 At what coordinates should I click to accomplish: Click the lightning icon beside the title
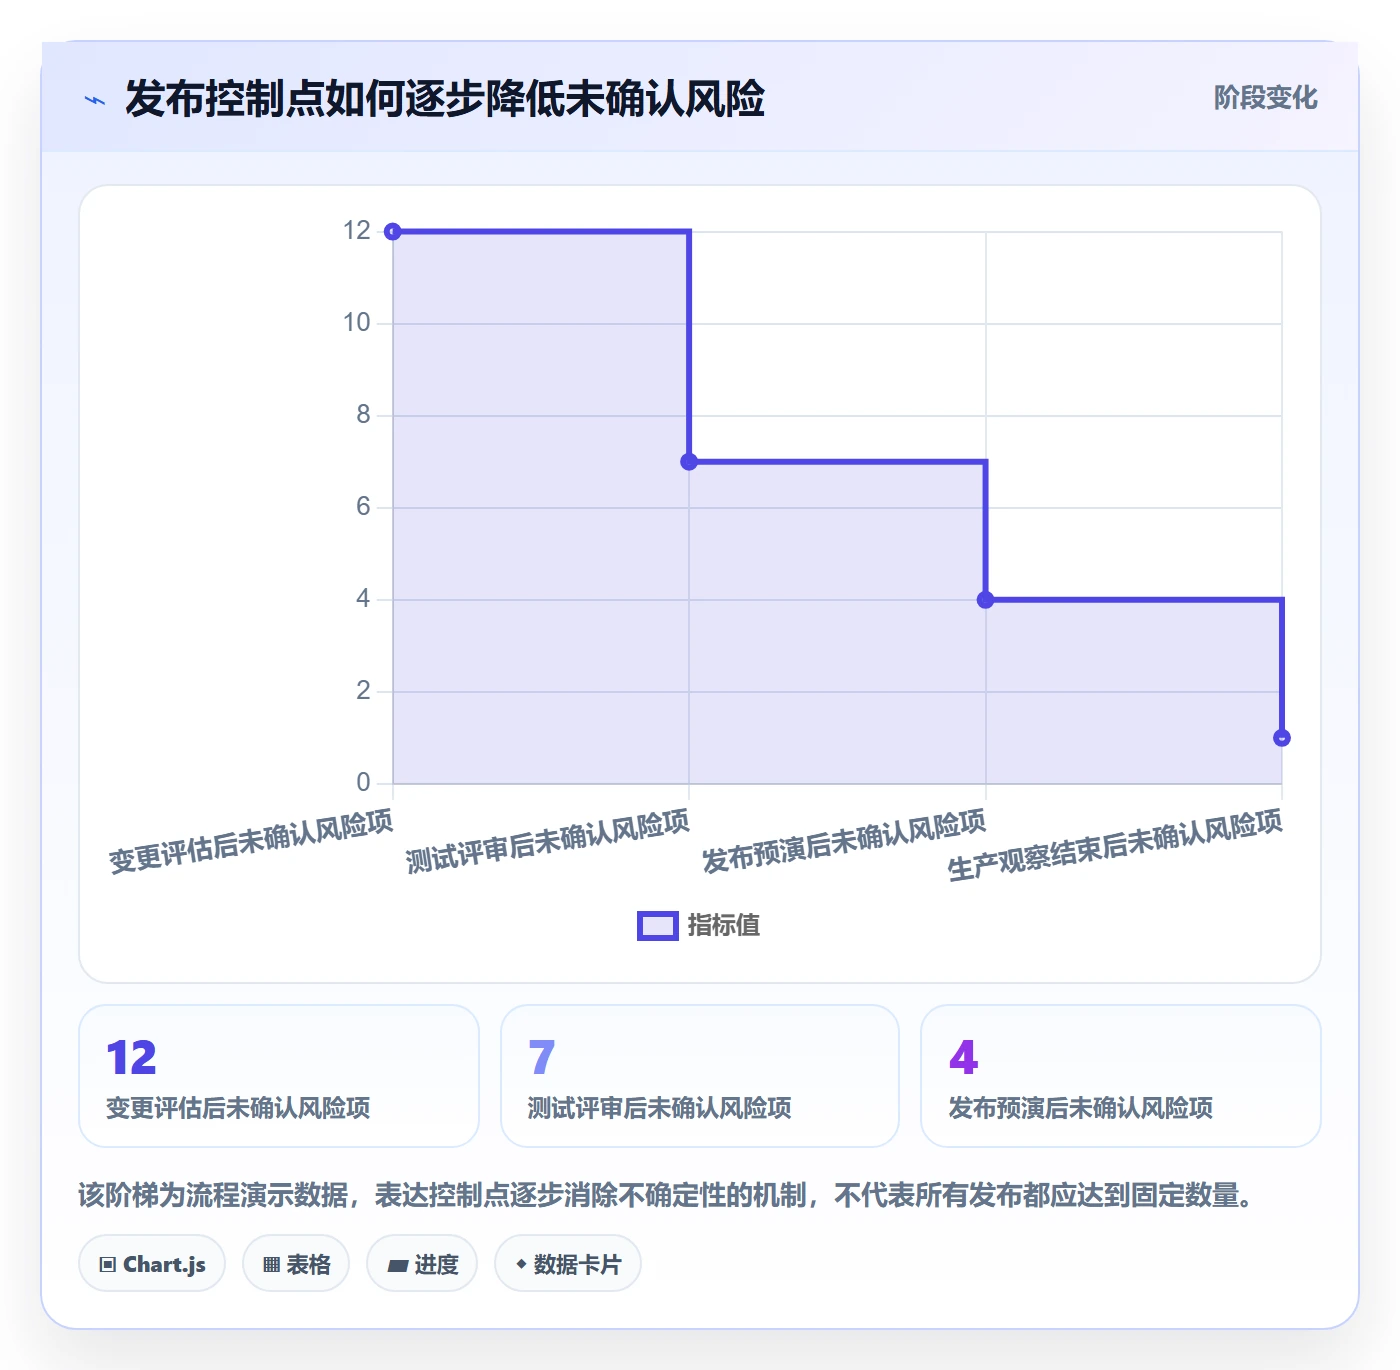point(95,100)
